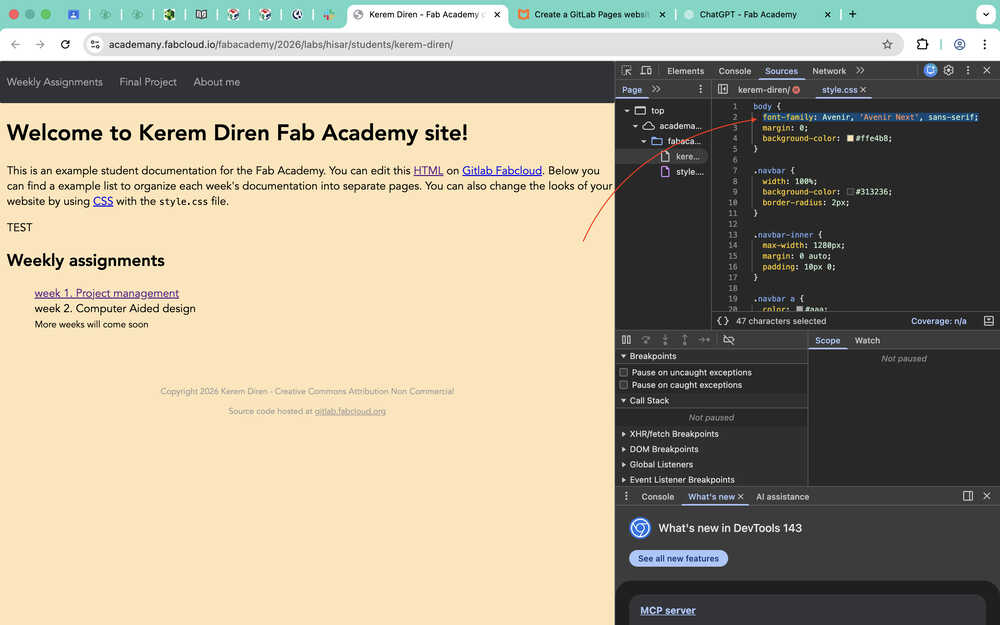Collapse the top frame tree node
The height and width of the screenshot is (625, 1000).
point(627,110)
